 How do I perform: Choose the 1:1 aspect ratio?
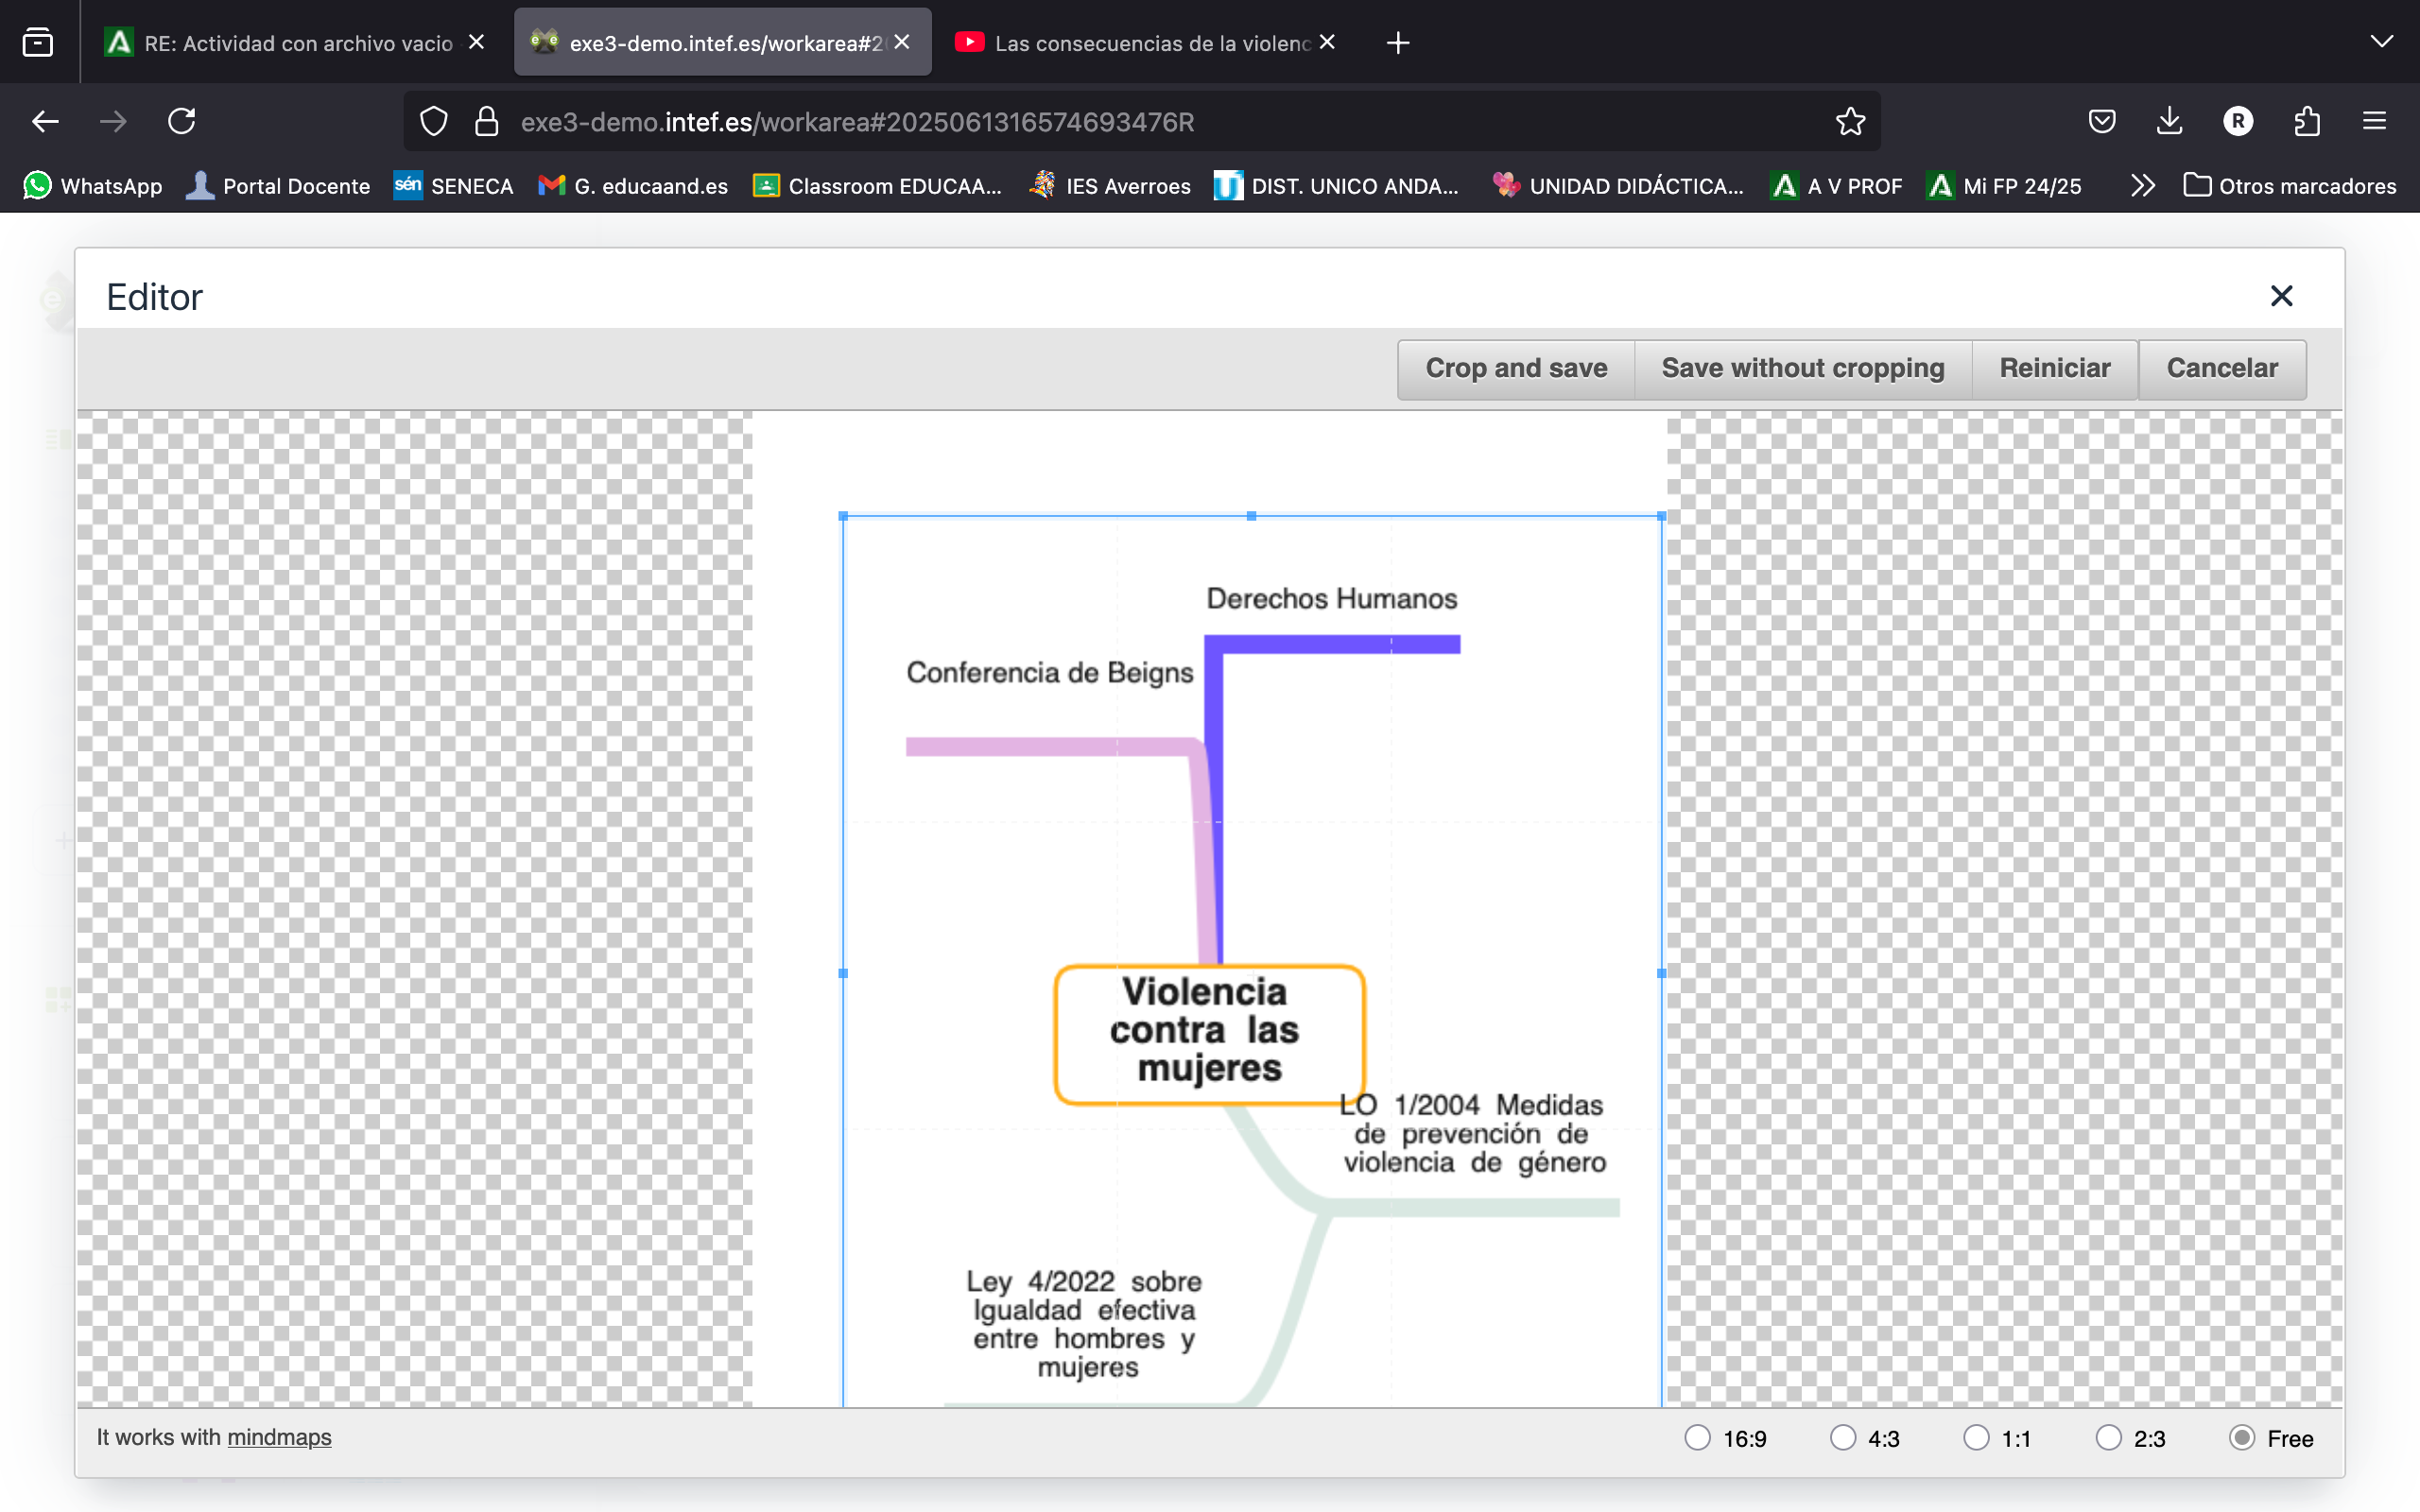point(1976,1438)
